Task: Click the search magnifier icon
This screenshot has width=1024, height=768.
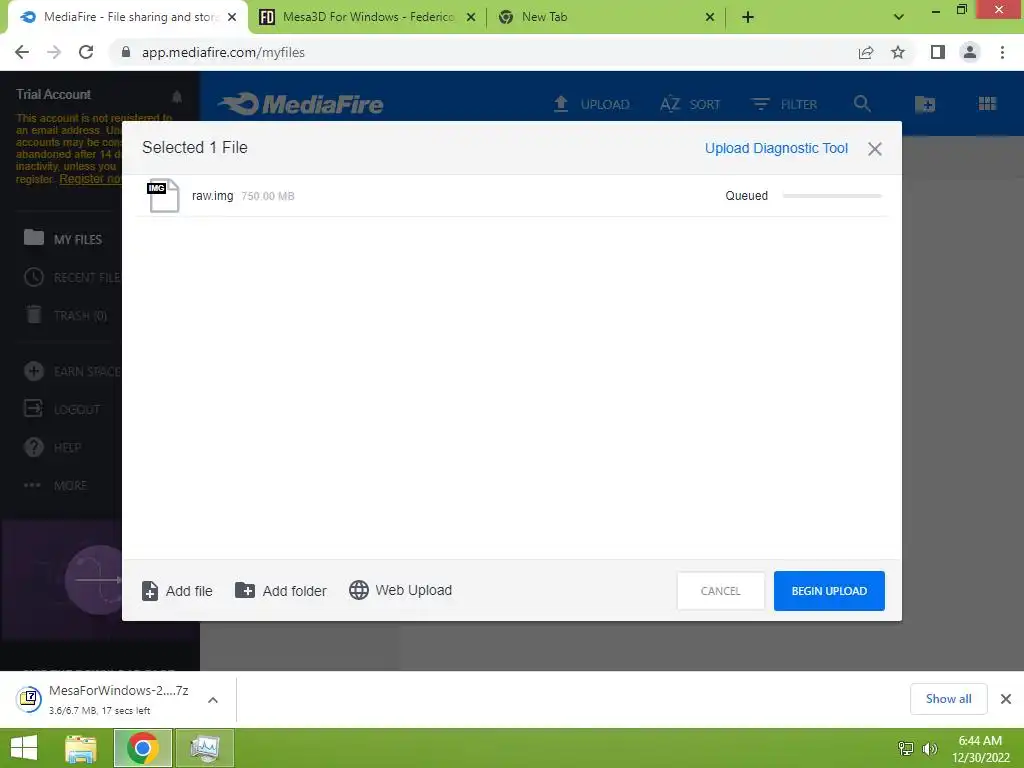Action: pyautogui.click(x=862, y=104)
